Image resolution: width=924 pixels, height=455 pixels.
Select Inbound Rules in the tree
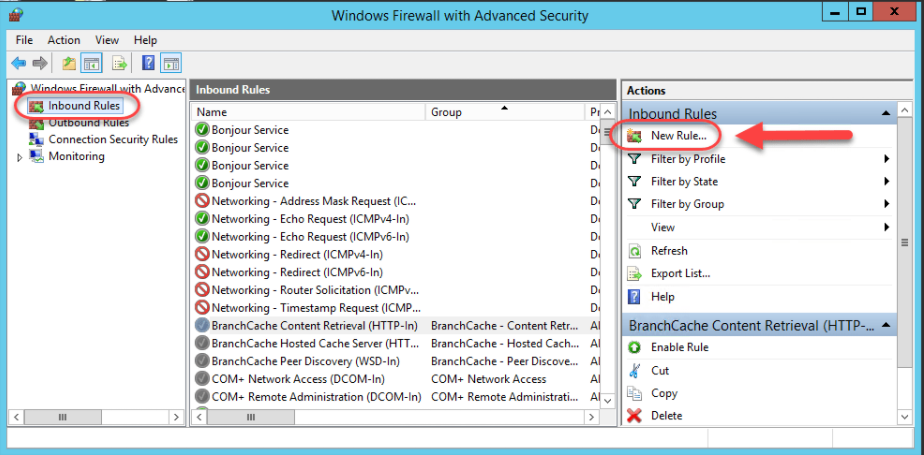coord(84,106)
